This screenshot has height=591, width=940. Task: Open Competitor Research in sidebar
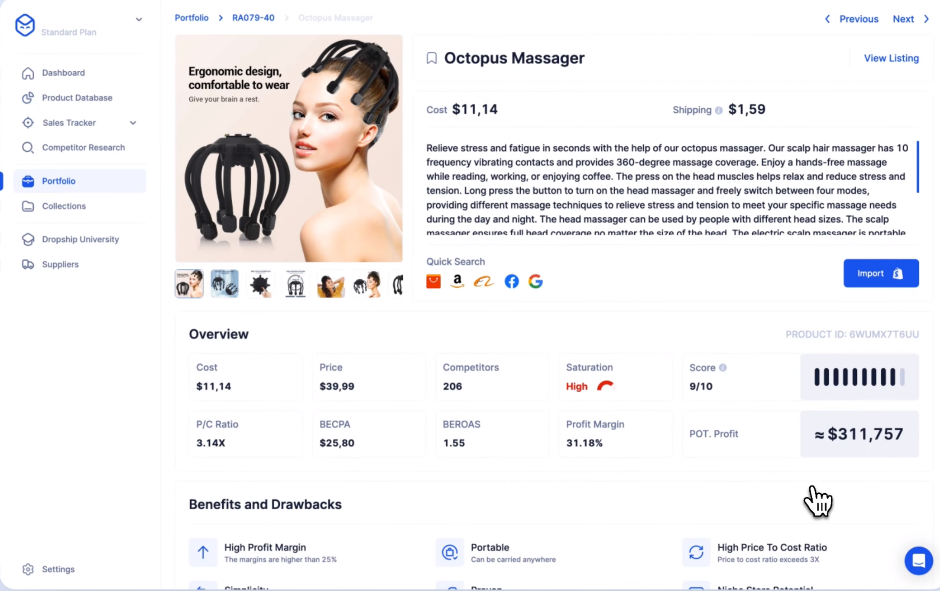[x=83, y=147]
